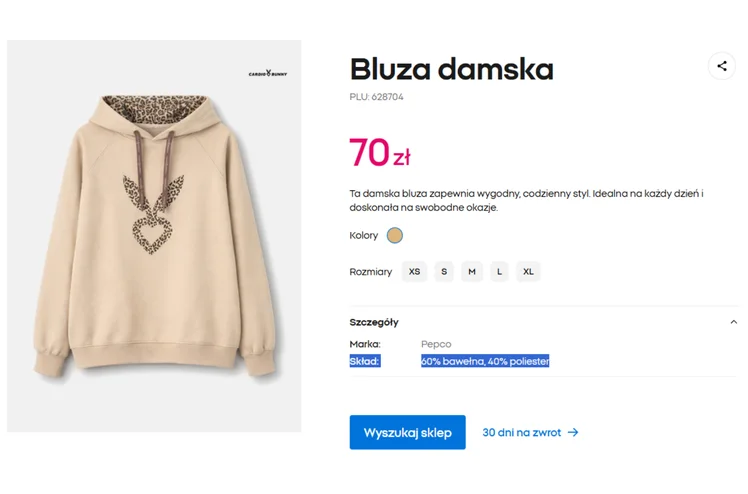The width and height of the screenshot is (748, 494).
Task: Click the 70 zł price
Action: point(379,154)
